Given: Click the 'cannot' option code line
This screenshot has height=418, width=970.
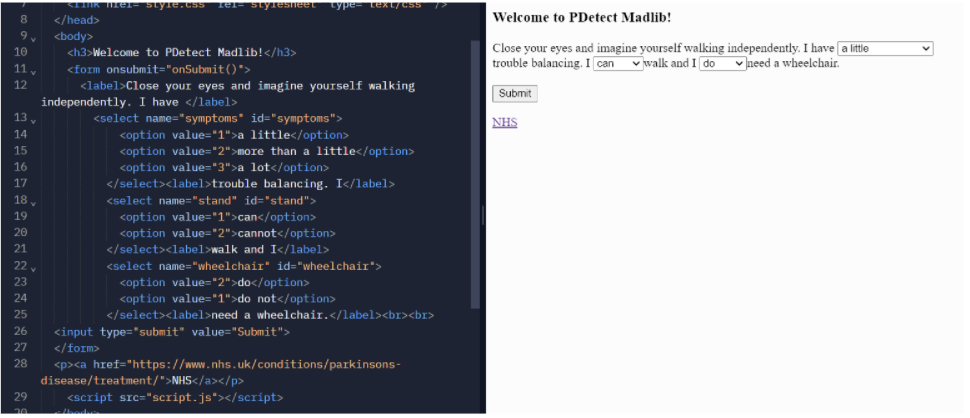Looking at the screenshot, I should pos(227,233).
